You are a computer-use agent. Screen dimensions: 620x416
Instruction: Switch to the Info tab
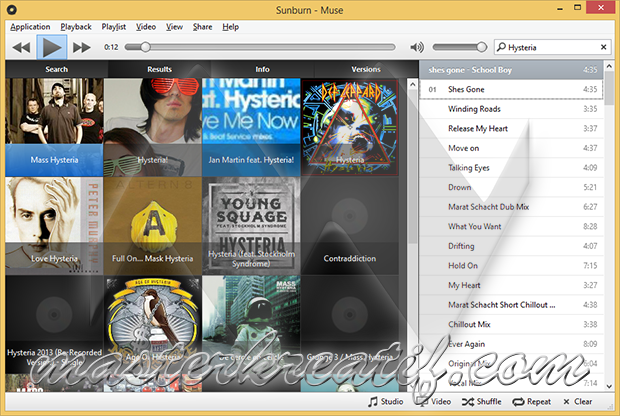[262, 69]
